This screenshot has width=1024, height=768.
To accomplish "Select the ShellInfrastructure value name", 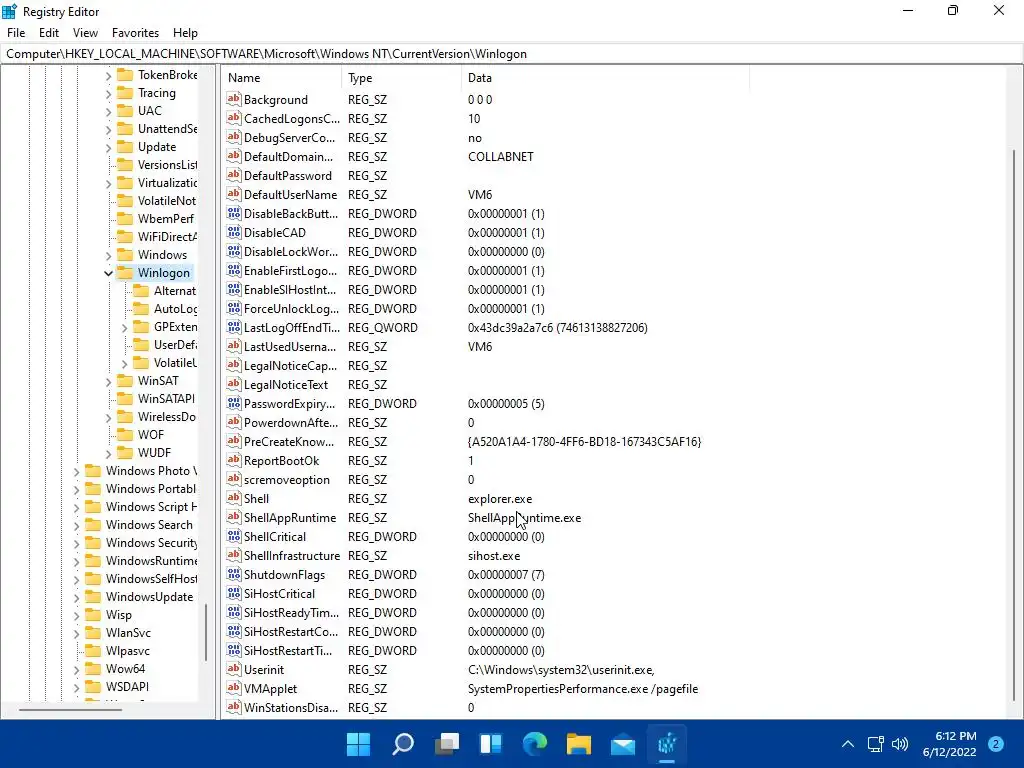I will [x=292, y=556].
